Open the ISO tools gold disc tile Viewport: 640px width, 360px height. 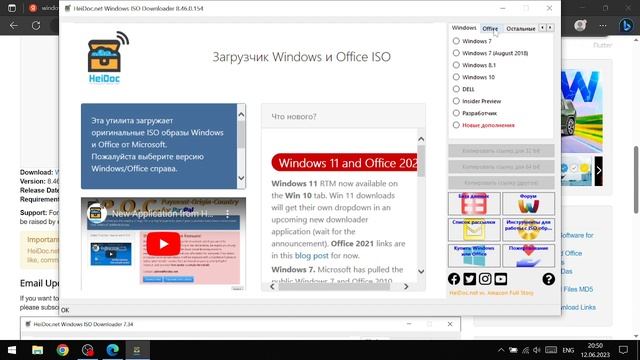528,230
